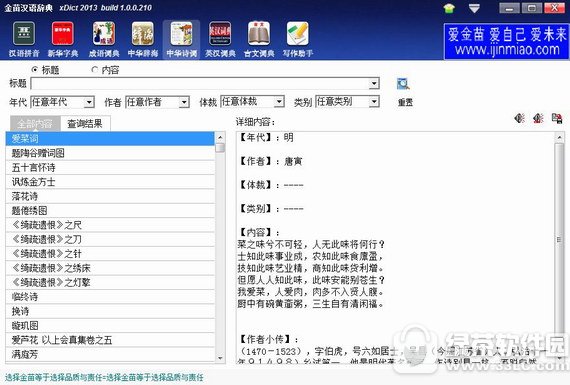The width and height of the screenshot is (570, 385).
Task: Open the 中华辞海 module
Action: 142,40
